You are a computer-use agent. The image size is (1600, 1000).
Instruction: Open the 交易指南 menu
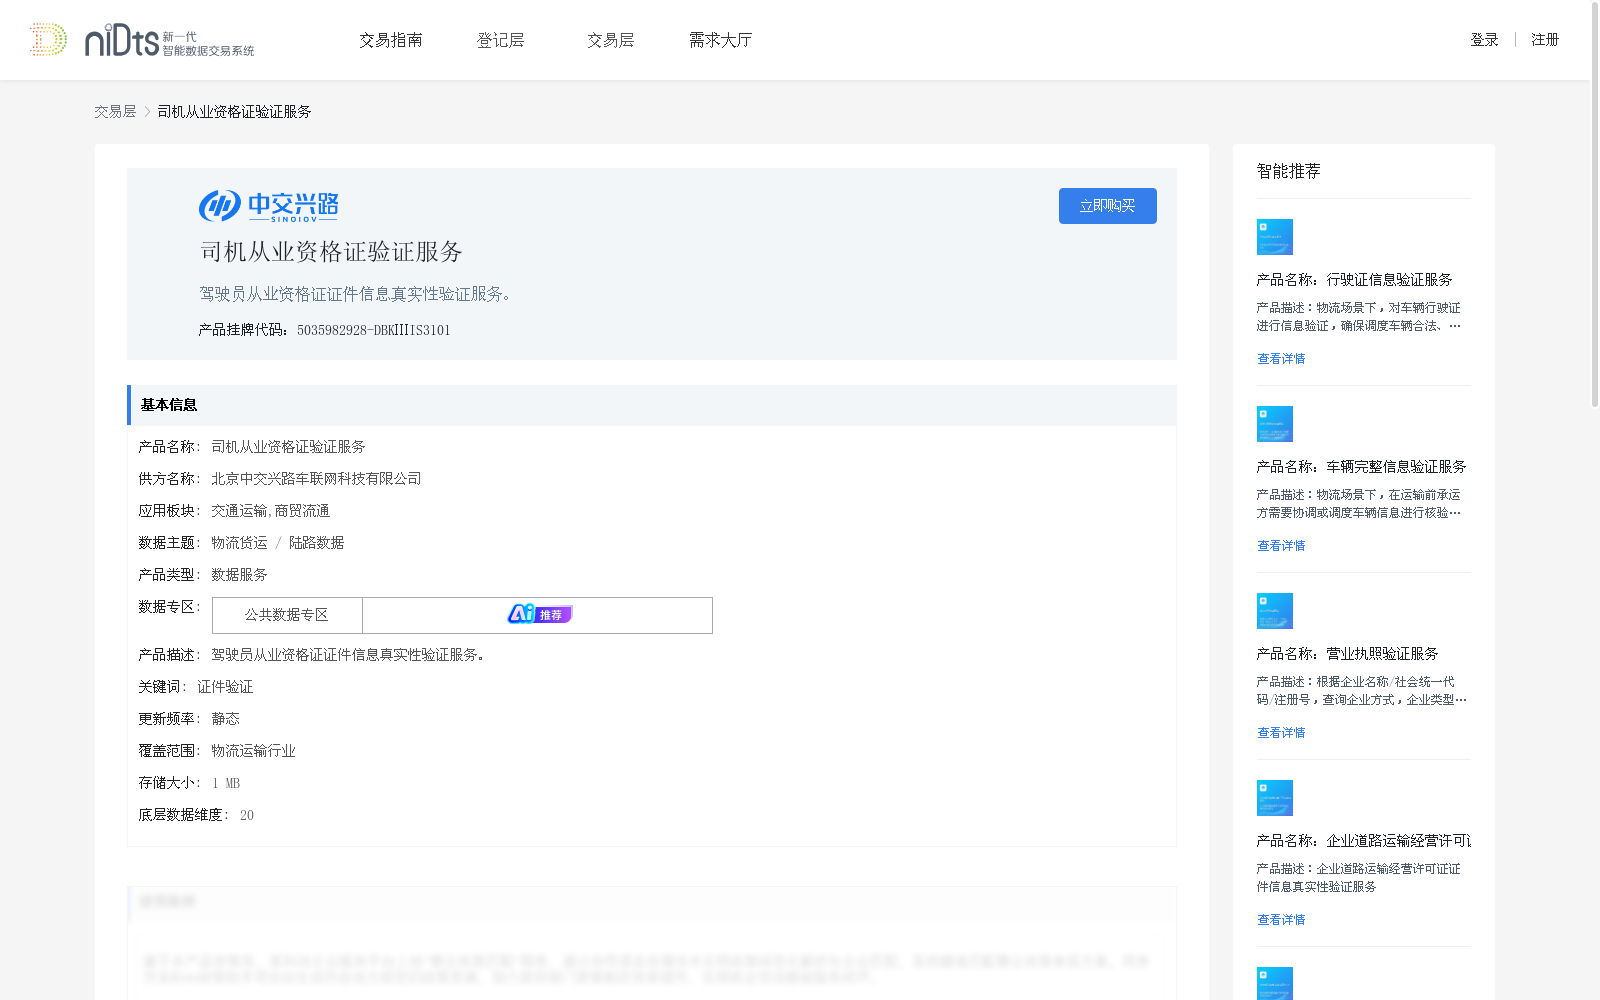pyautogui.click(x=391, y=40)
